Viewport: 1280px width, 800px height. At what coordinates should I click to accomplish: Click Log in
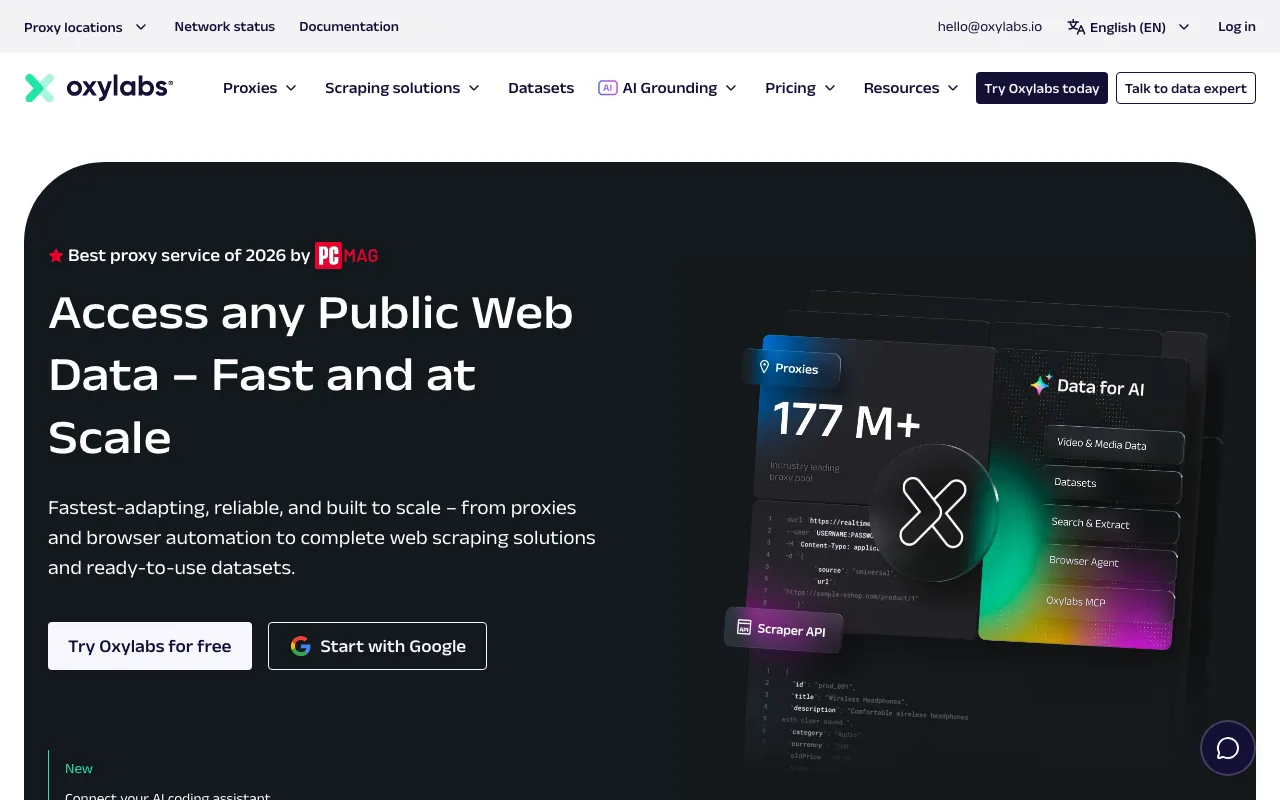(1237, 27)
